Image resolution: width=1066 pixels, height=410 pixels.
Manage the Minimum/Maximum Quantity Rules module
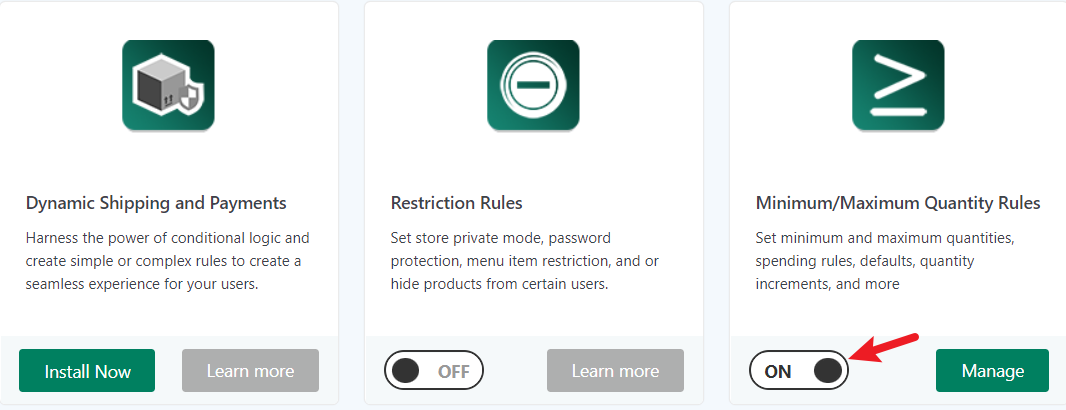[993, 371]
